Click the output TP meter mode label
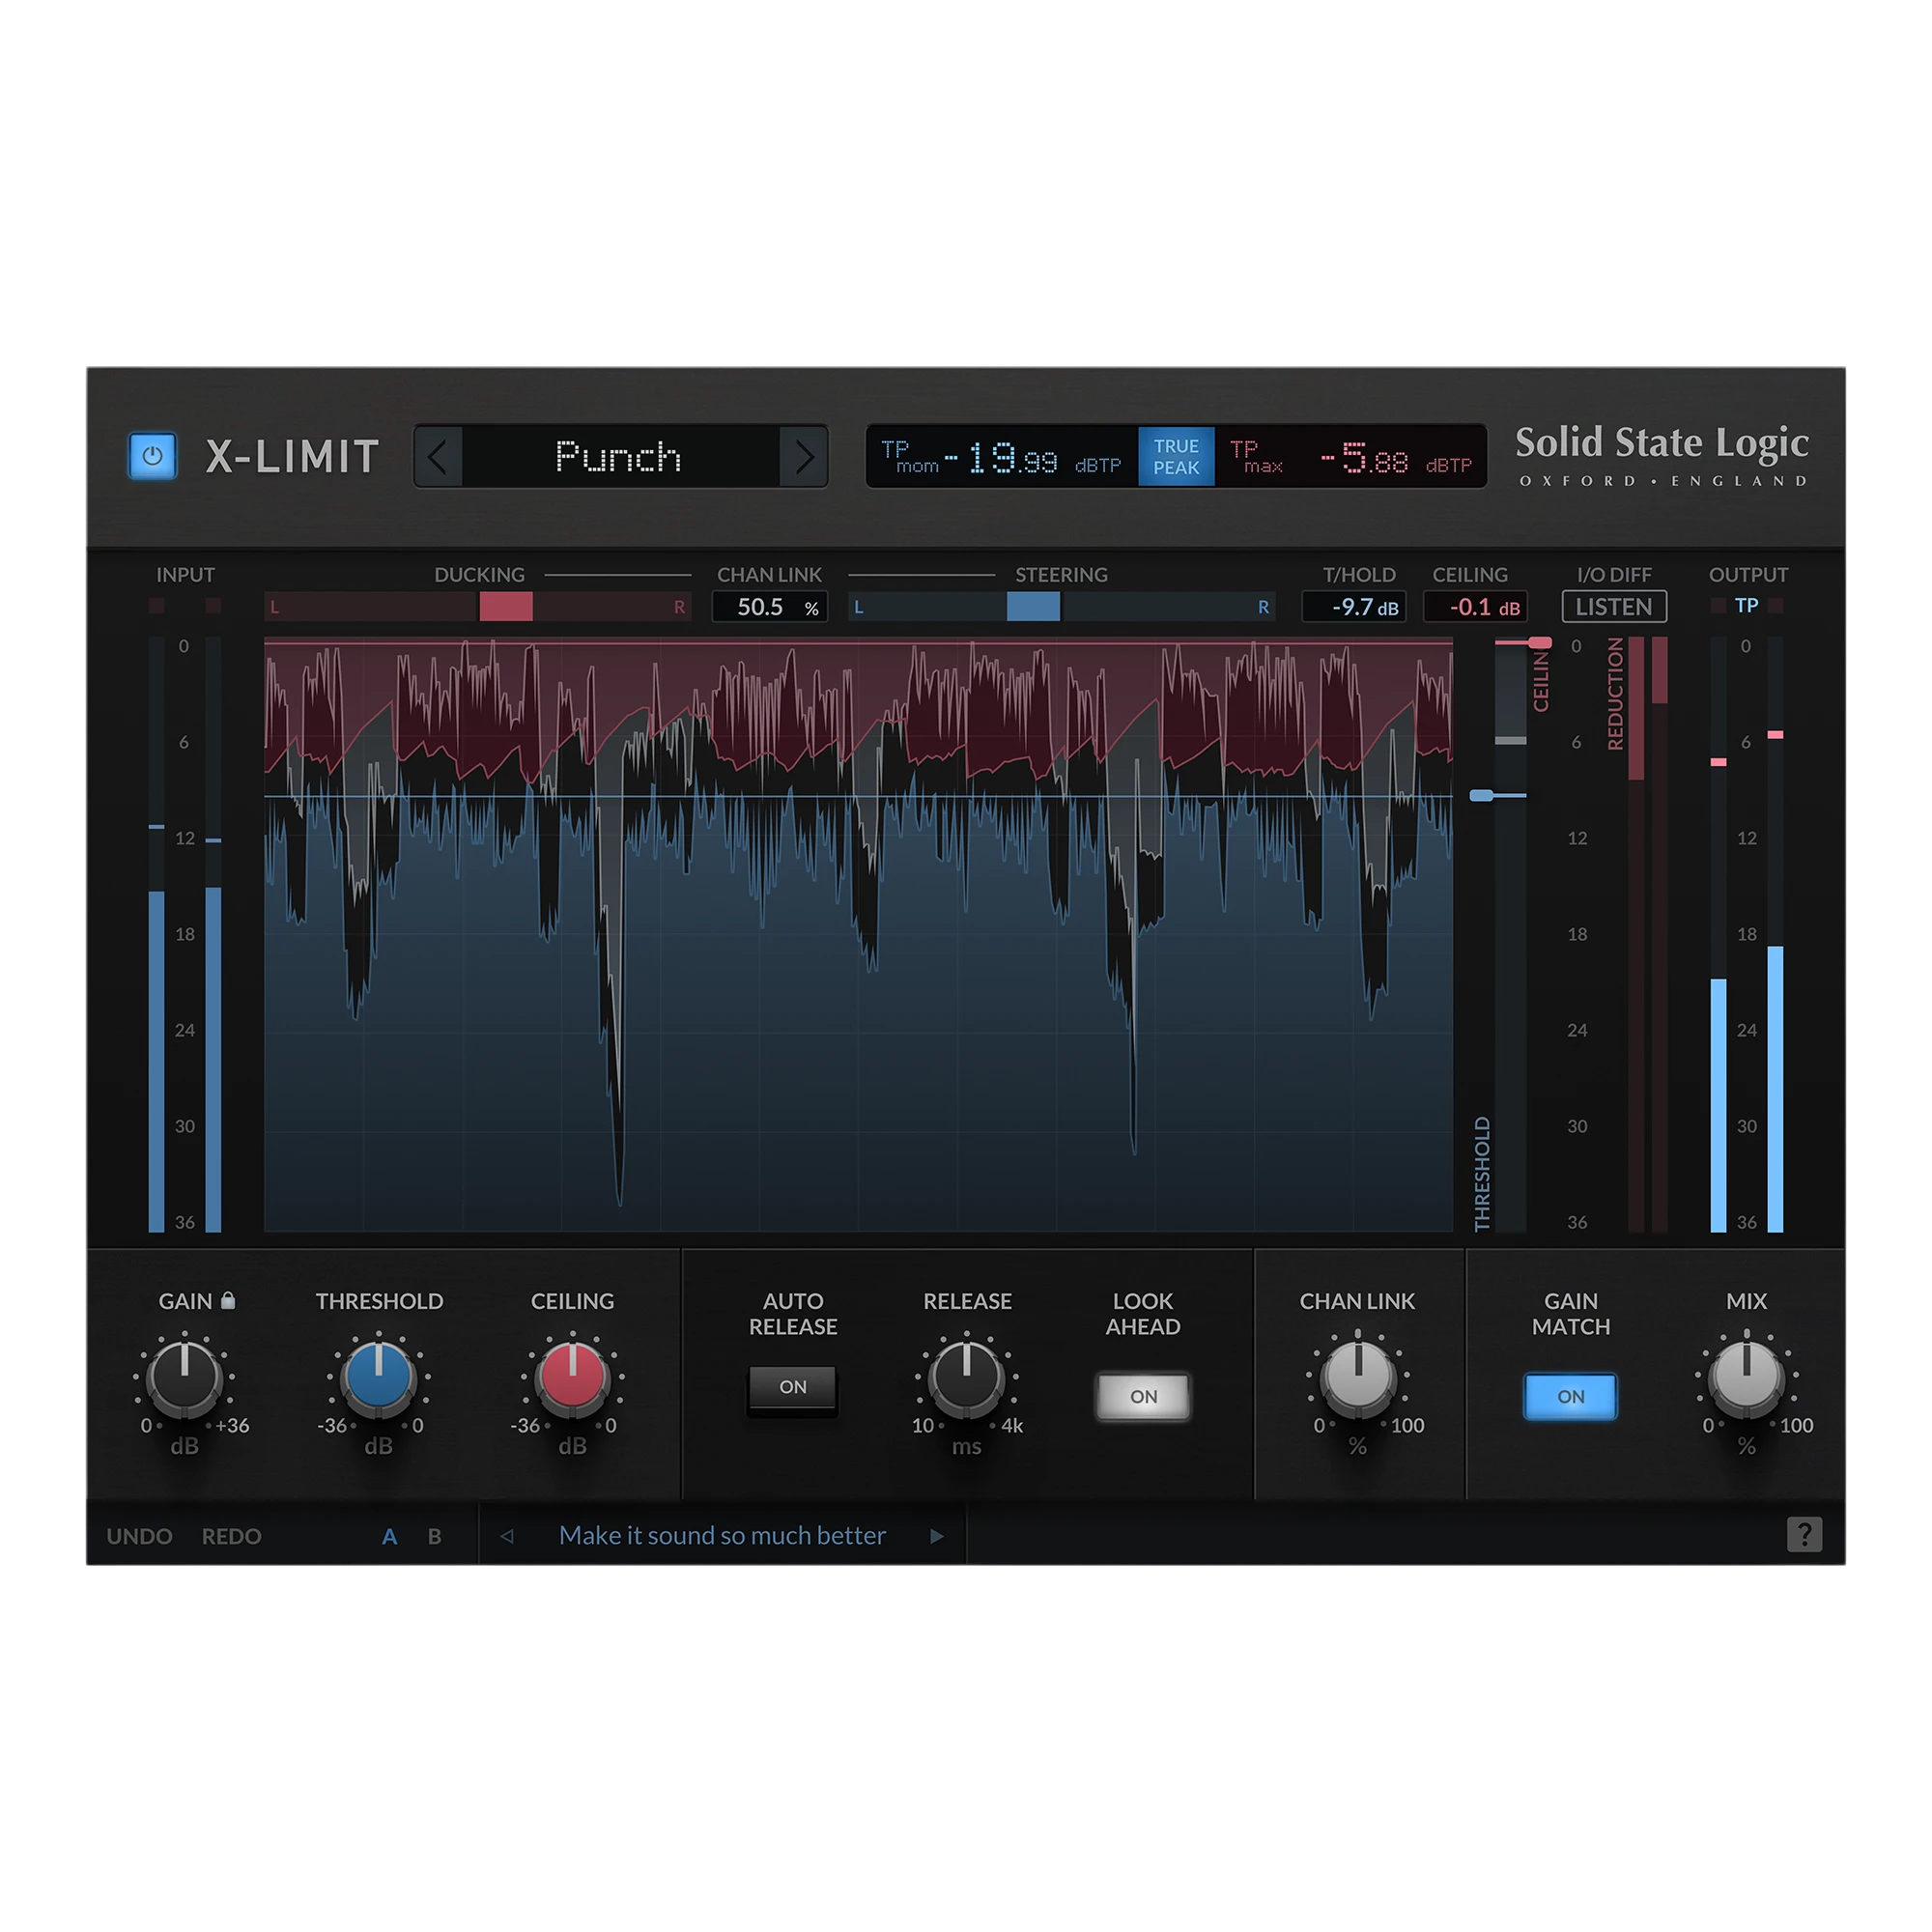The width and height of the screenshot is (1932, 1932). click(1746, 605)
